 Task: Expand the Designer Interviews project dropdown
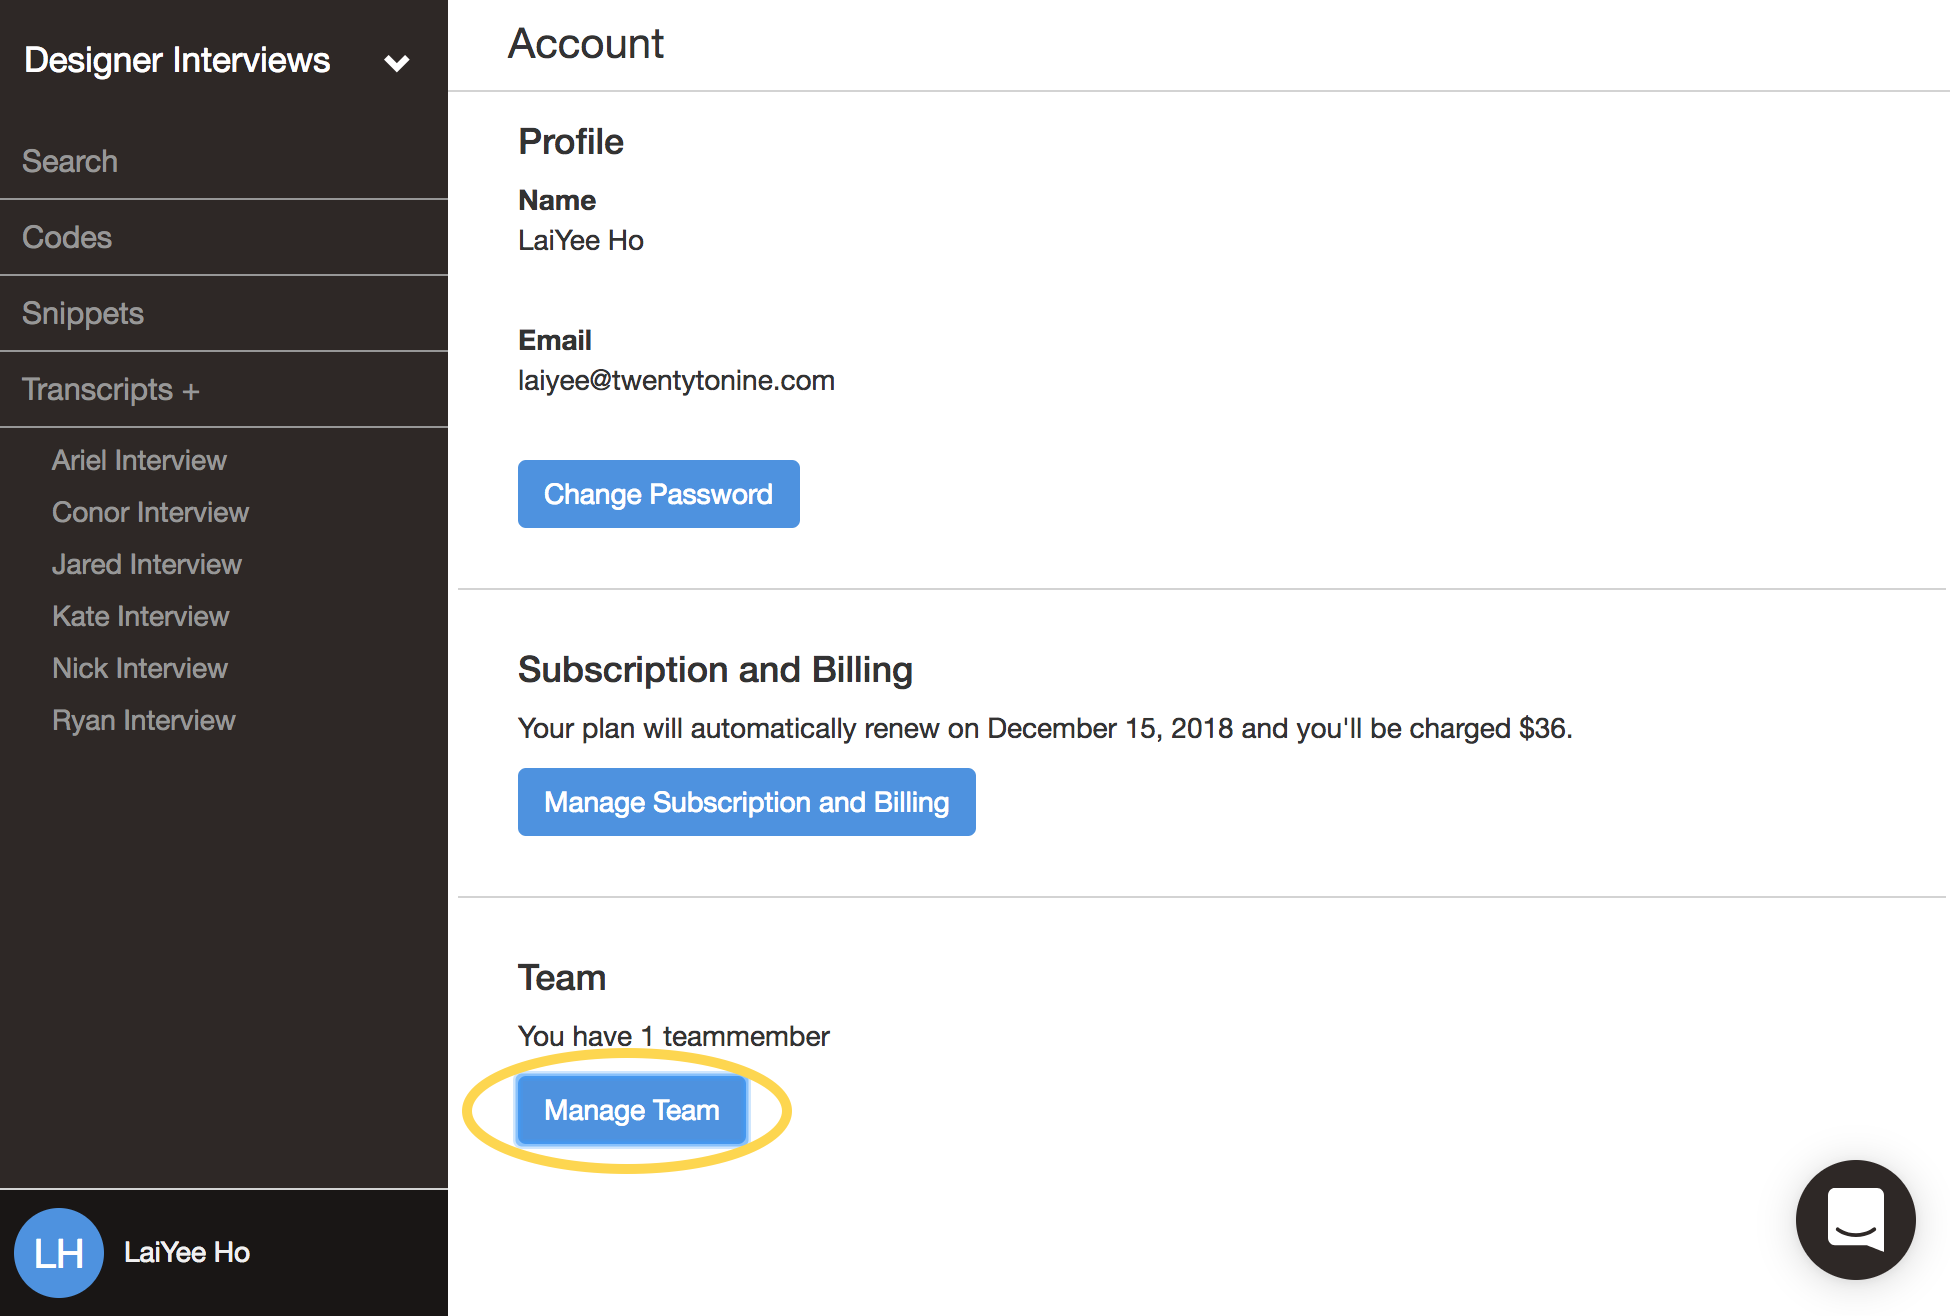pos(397,62)
